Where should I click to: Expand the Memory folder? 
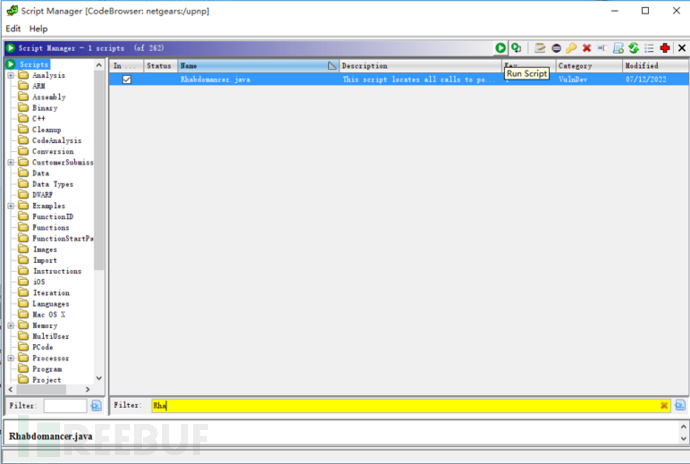[x=11, y=326]
